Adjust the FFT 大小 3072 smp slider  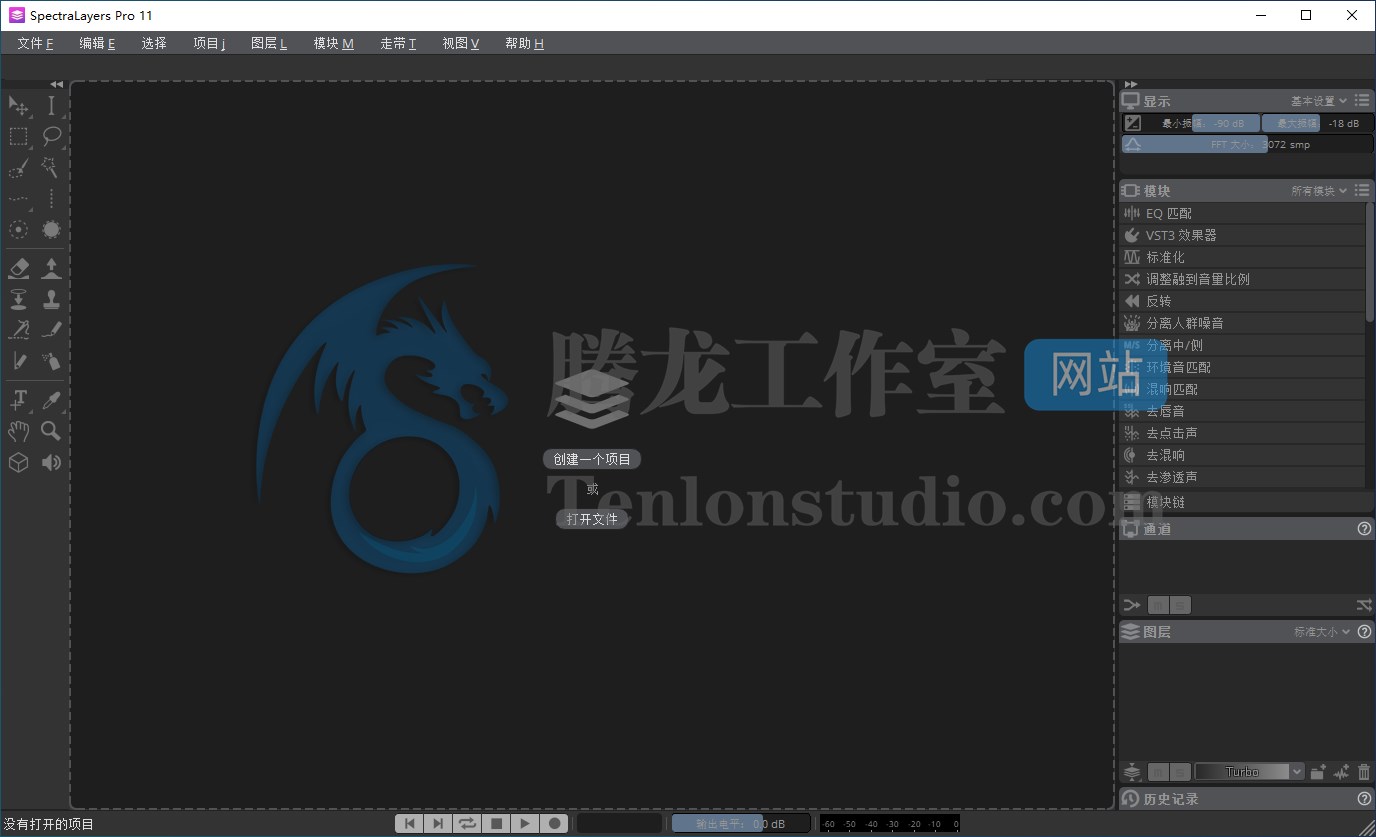(1247, 144)
